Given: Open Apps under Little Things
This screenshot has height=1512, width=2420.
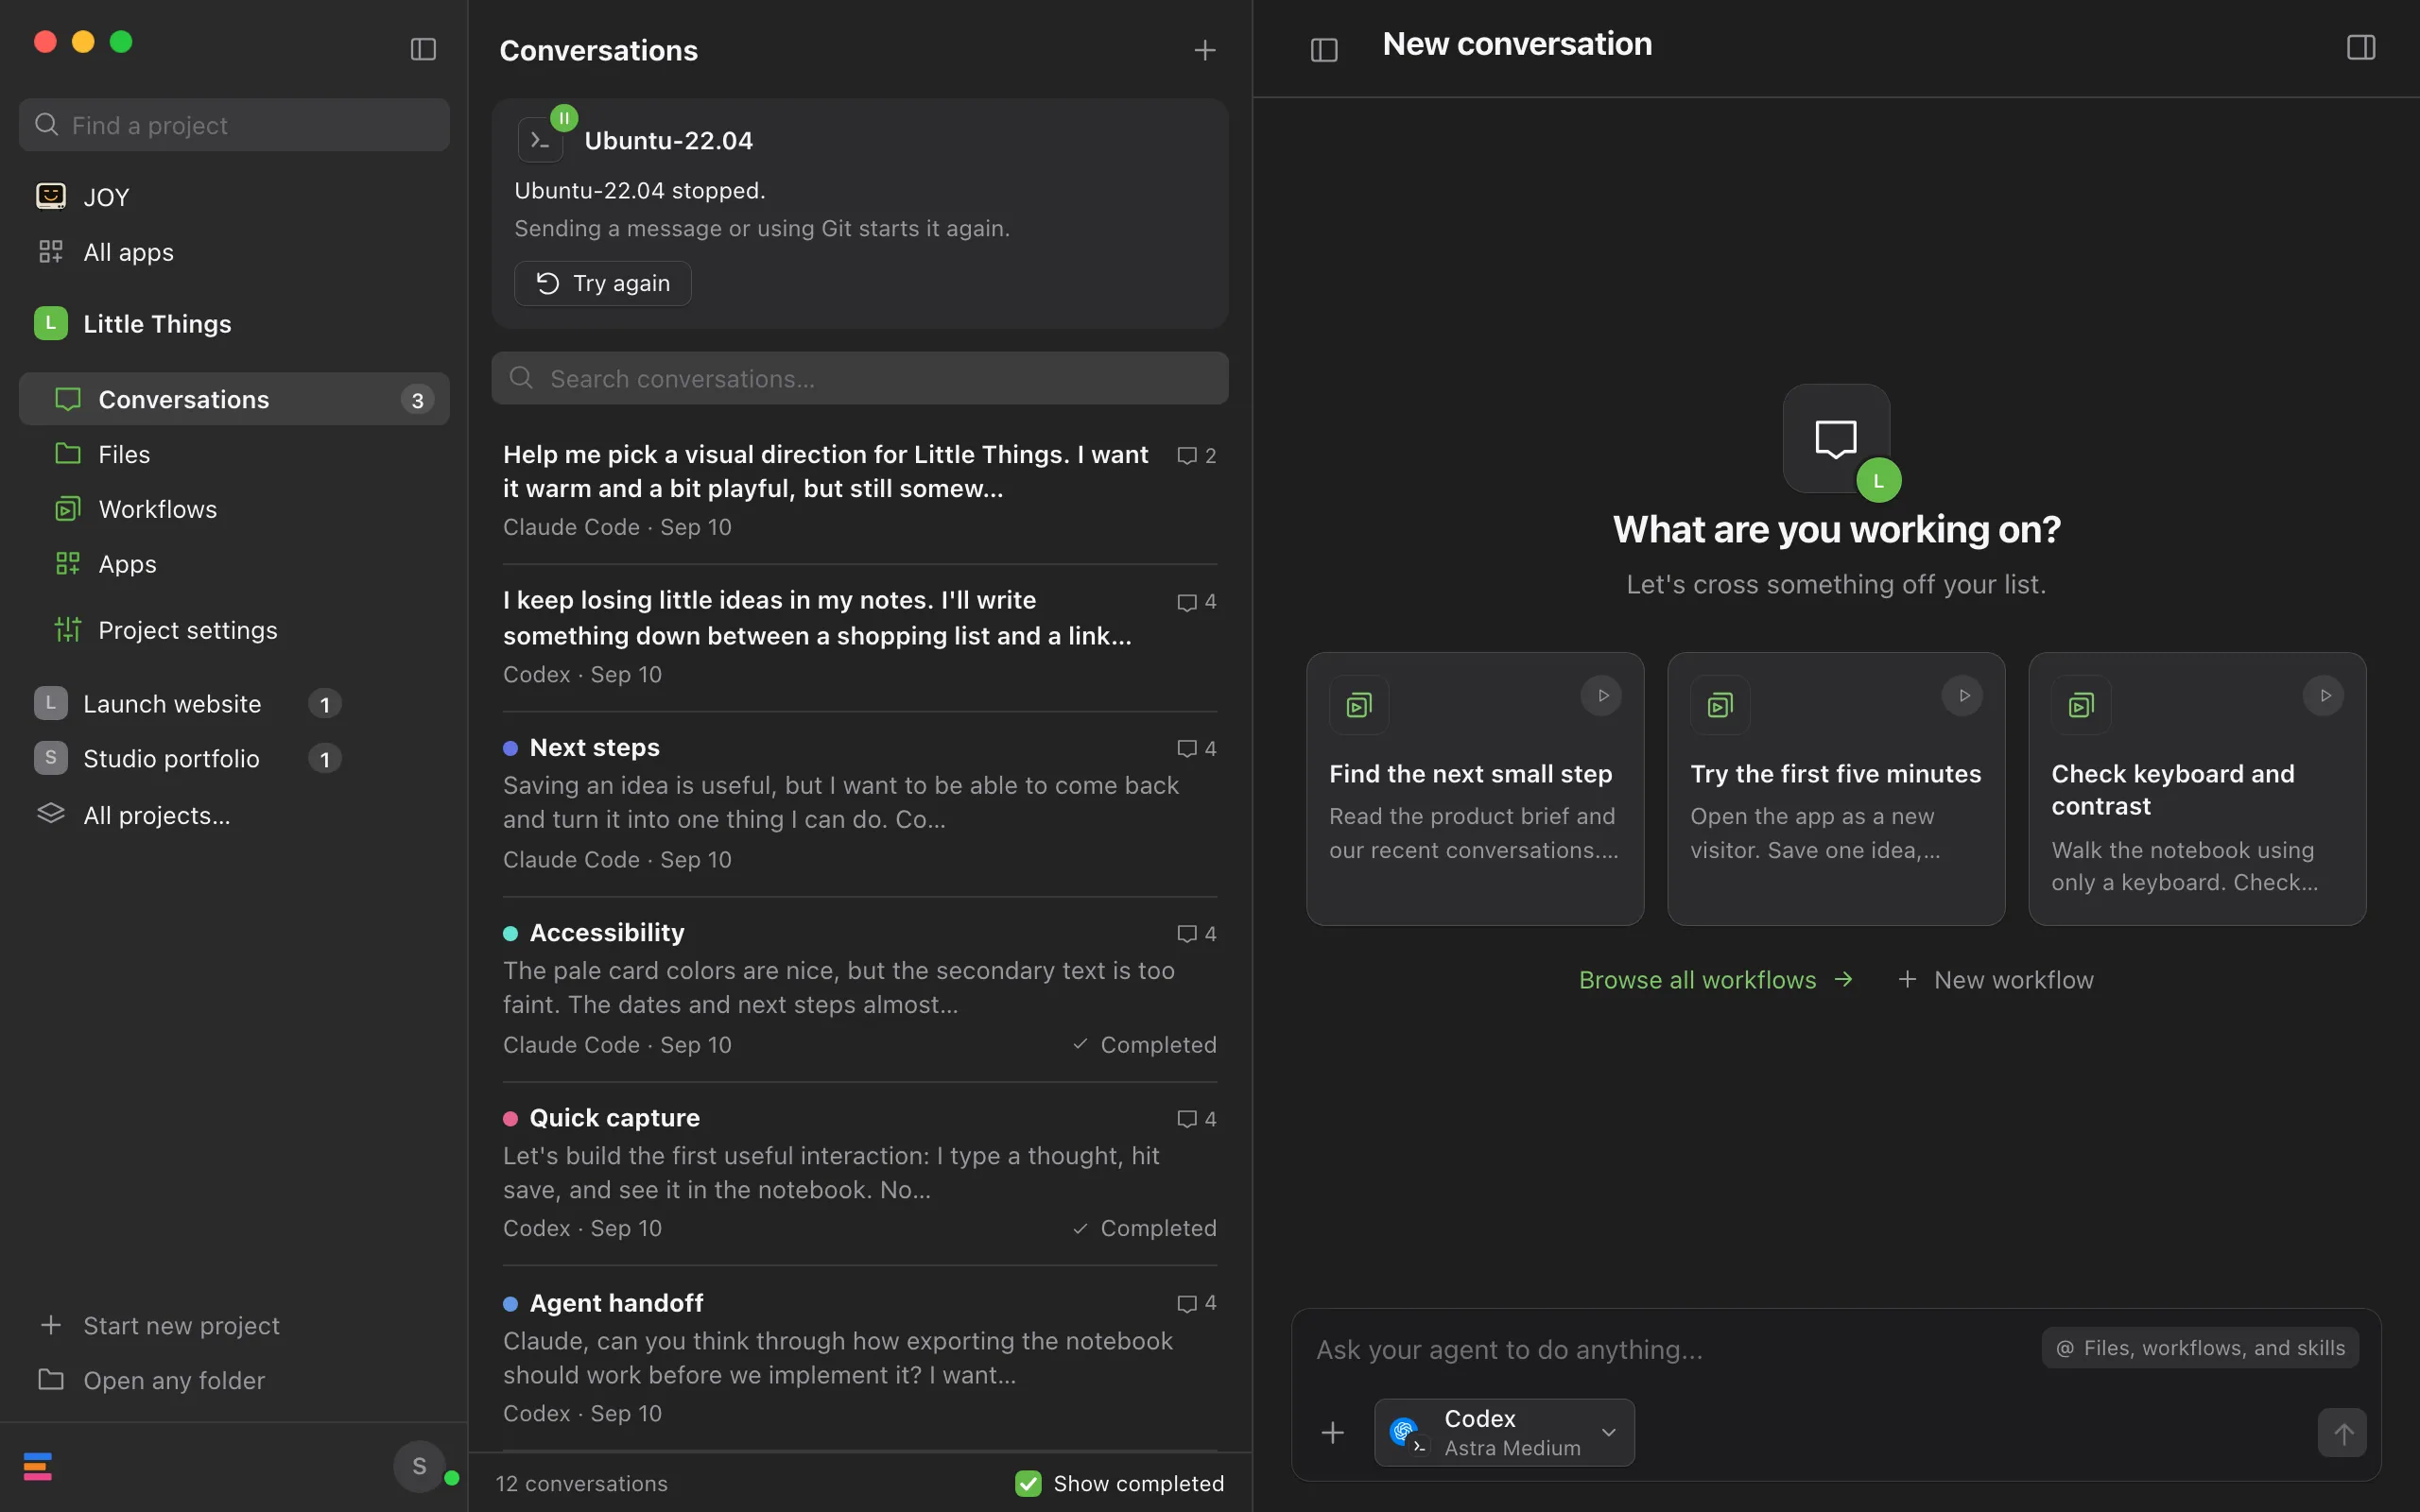Looking at the screenshot, I should [234, 564].
